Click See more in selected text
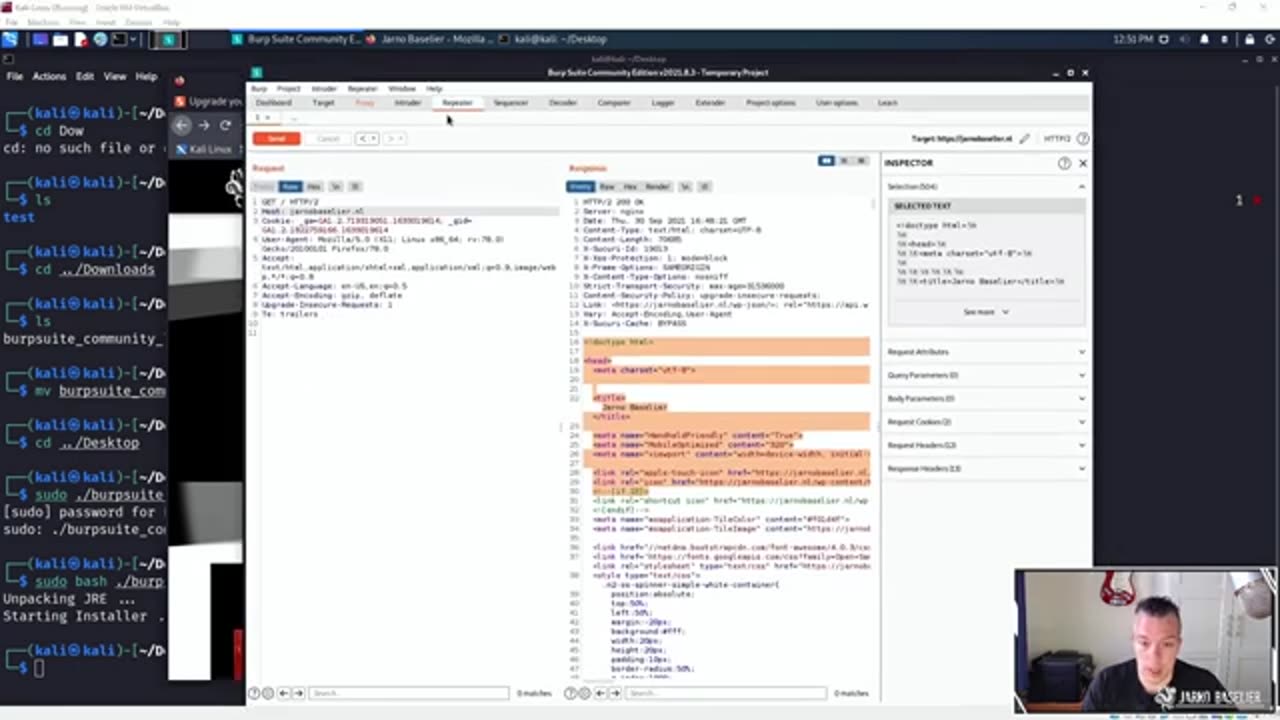This screenshot has height=720, width=1280. pyautogui.click(x=986, y=312)
